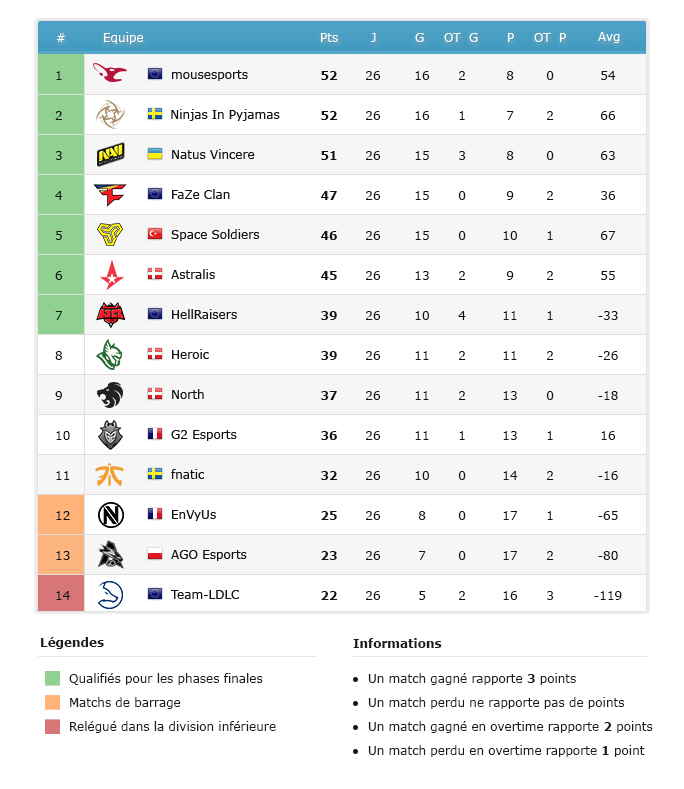Select the fnatic logo icon

pyautogui.click(x=110, y=475)
